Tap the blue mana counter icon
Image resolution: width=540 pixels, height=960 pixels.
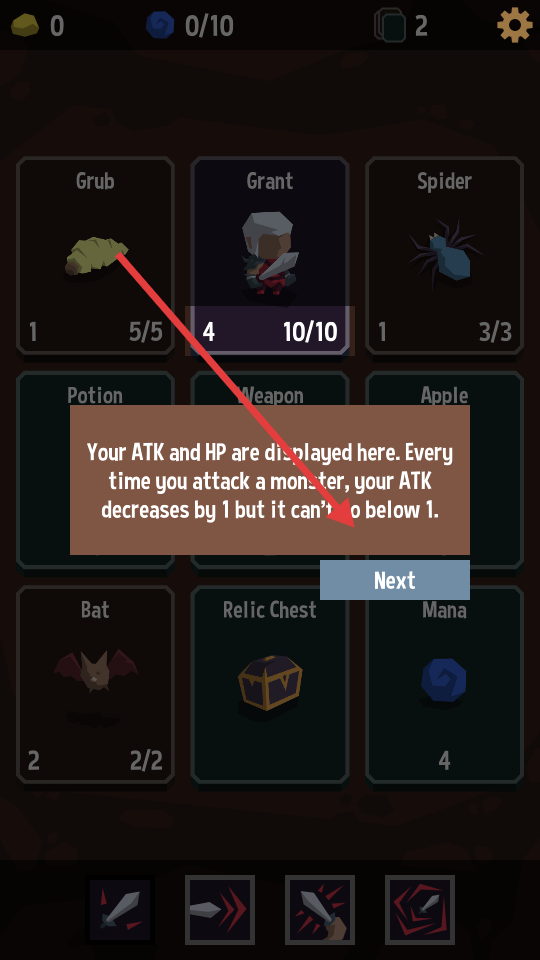coord(160,26)
